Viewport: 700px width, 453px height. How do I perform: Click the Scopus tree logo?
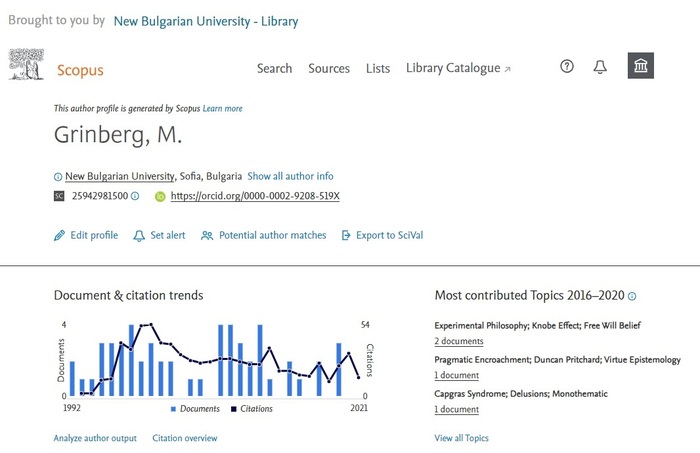tap(26, 66)
